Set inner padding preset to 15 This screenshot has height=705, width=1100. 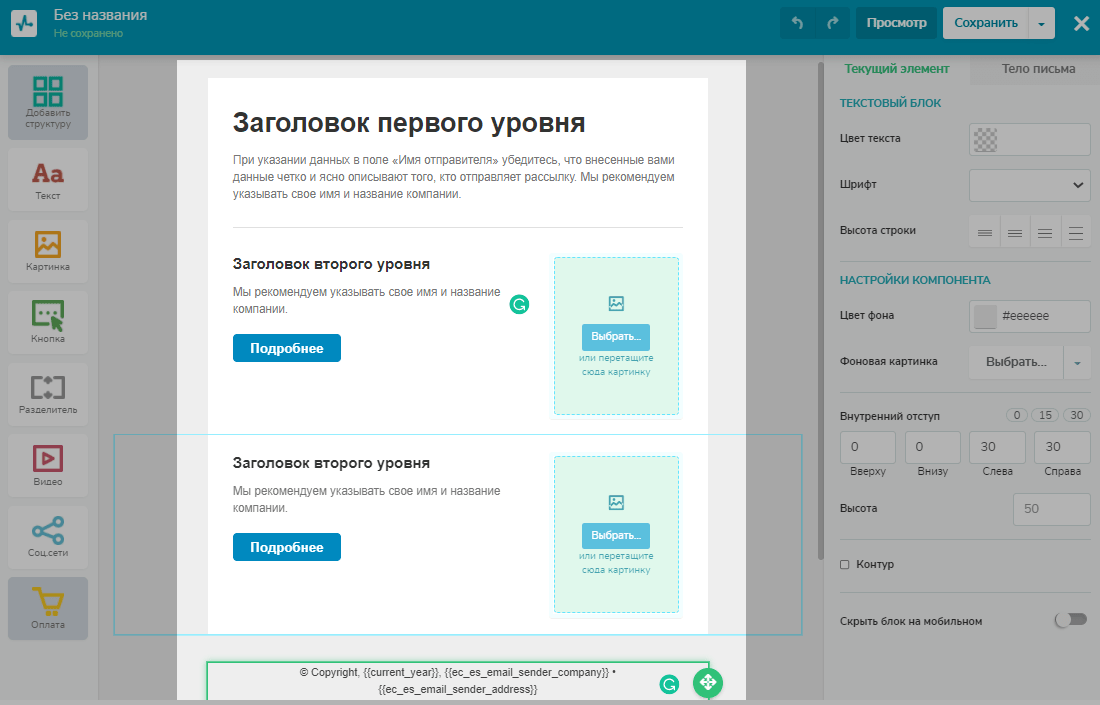pos(1046,415)
